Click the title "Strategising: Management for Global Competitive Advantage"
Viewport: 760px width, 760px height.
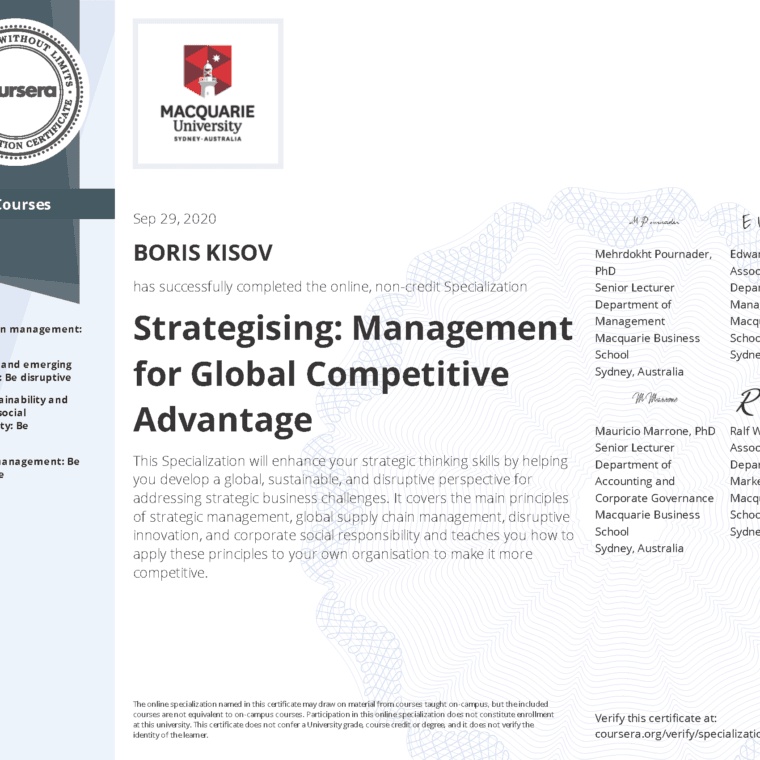(353, 373)
